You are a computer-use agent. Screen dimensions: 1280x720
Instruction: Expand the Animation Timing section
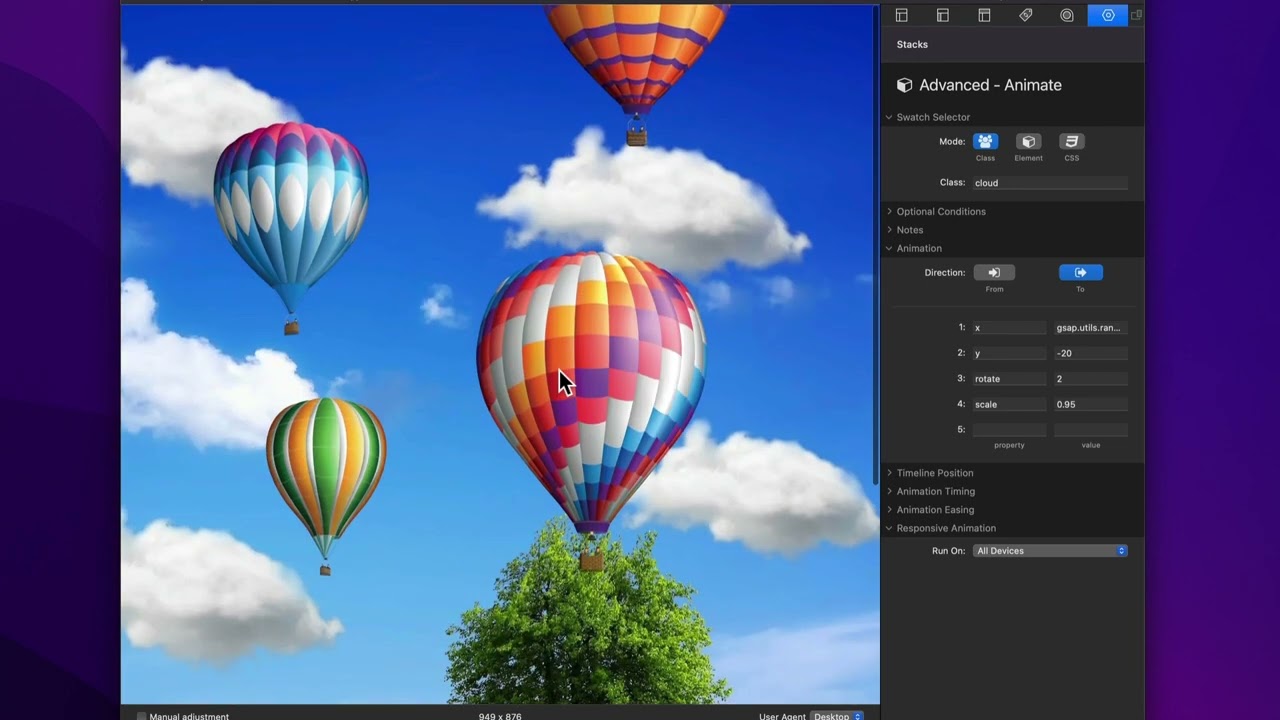click(889, 491)
